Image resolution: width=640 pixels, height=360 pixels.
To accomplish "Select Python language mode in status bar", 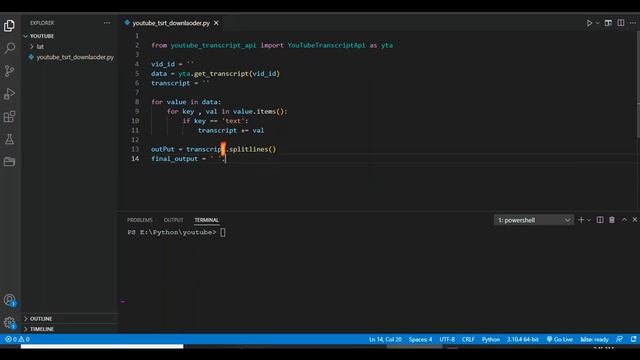I will pyautogui.click(x=491, y=339).
